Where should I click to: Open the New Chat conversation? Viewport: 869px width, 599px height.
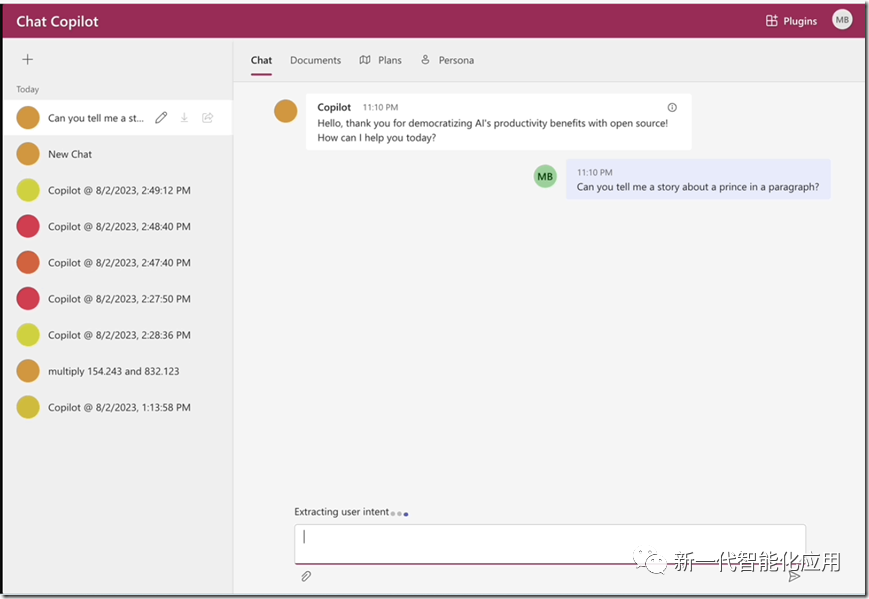(117, 154)
